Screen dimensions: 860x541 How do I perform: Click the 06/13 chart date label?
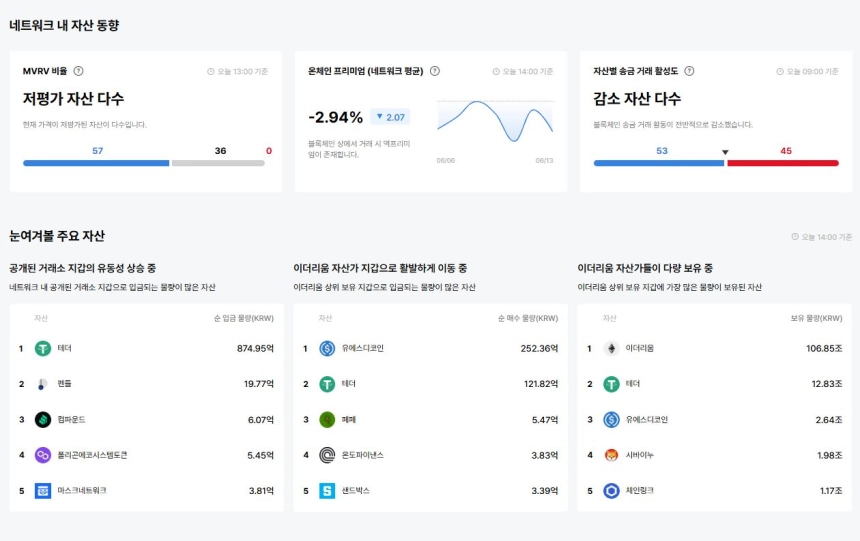pos(544,161)
